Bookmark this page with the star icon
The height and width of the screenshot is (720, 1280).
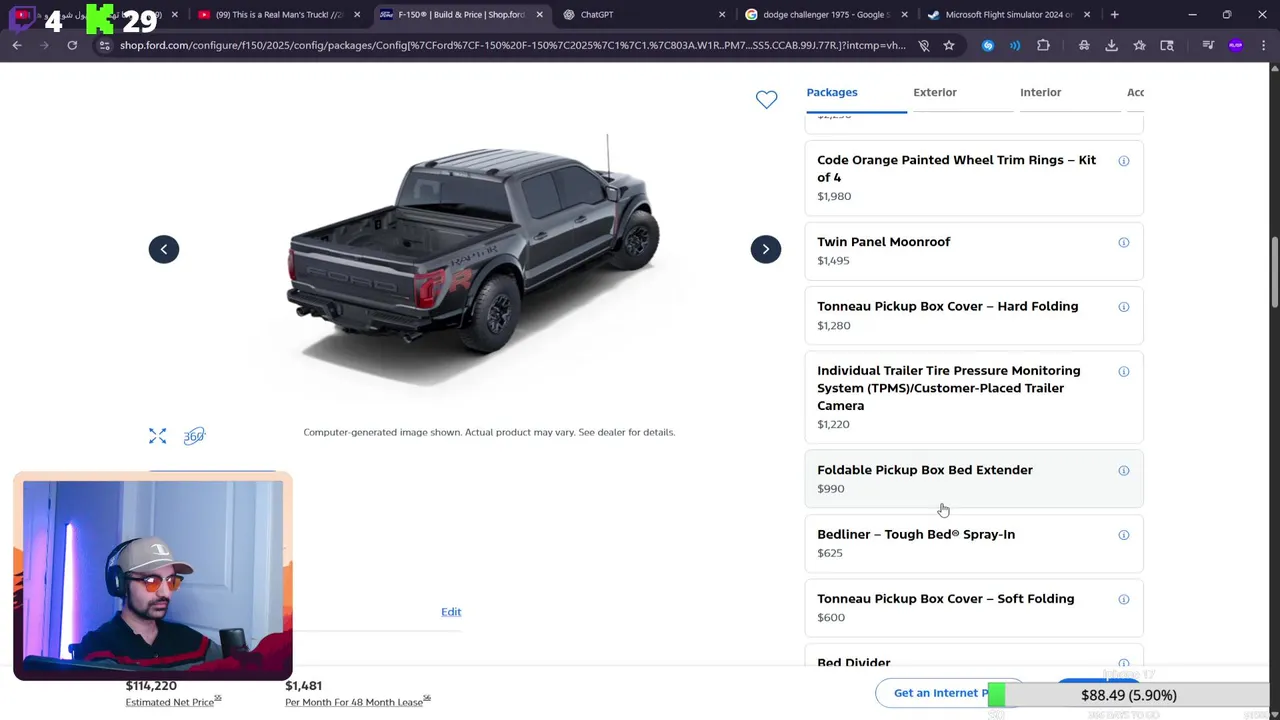pyautogui.click(x=949, y=45)
